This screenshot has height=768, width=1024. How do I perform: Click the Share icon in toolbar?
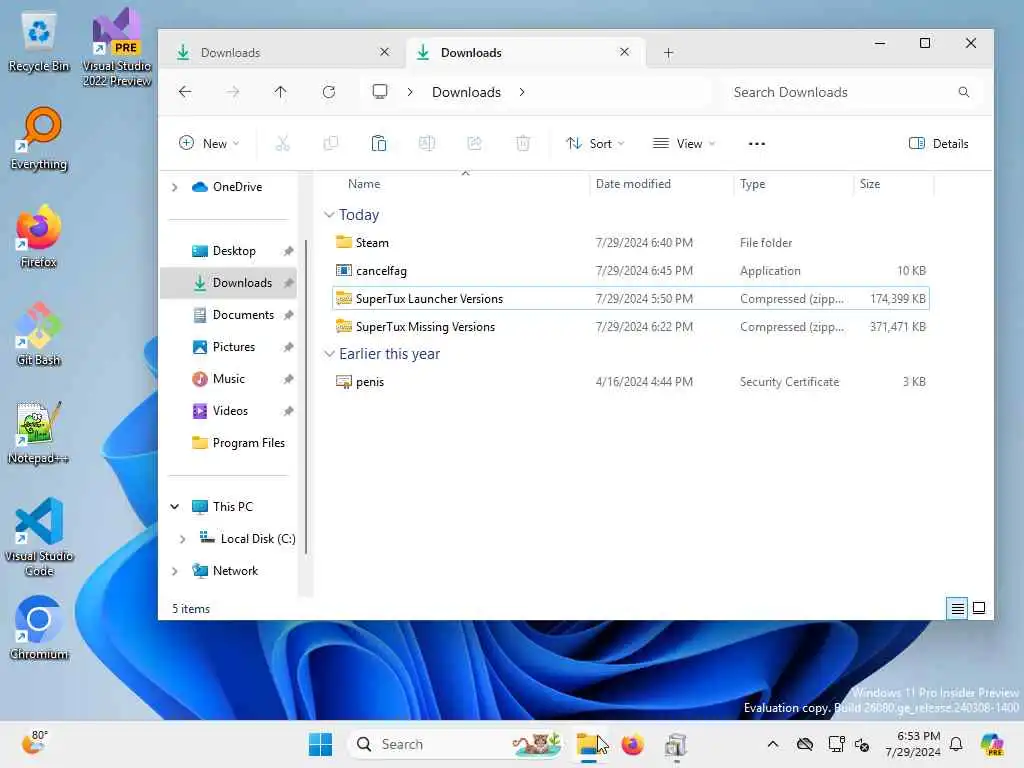click(475, 144)
